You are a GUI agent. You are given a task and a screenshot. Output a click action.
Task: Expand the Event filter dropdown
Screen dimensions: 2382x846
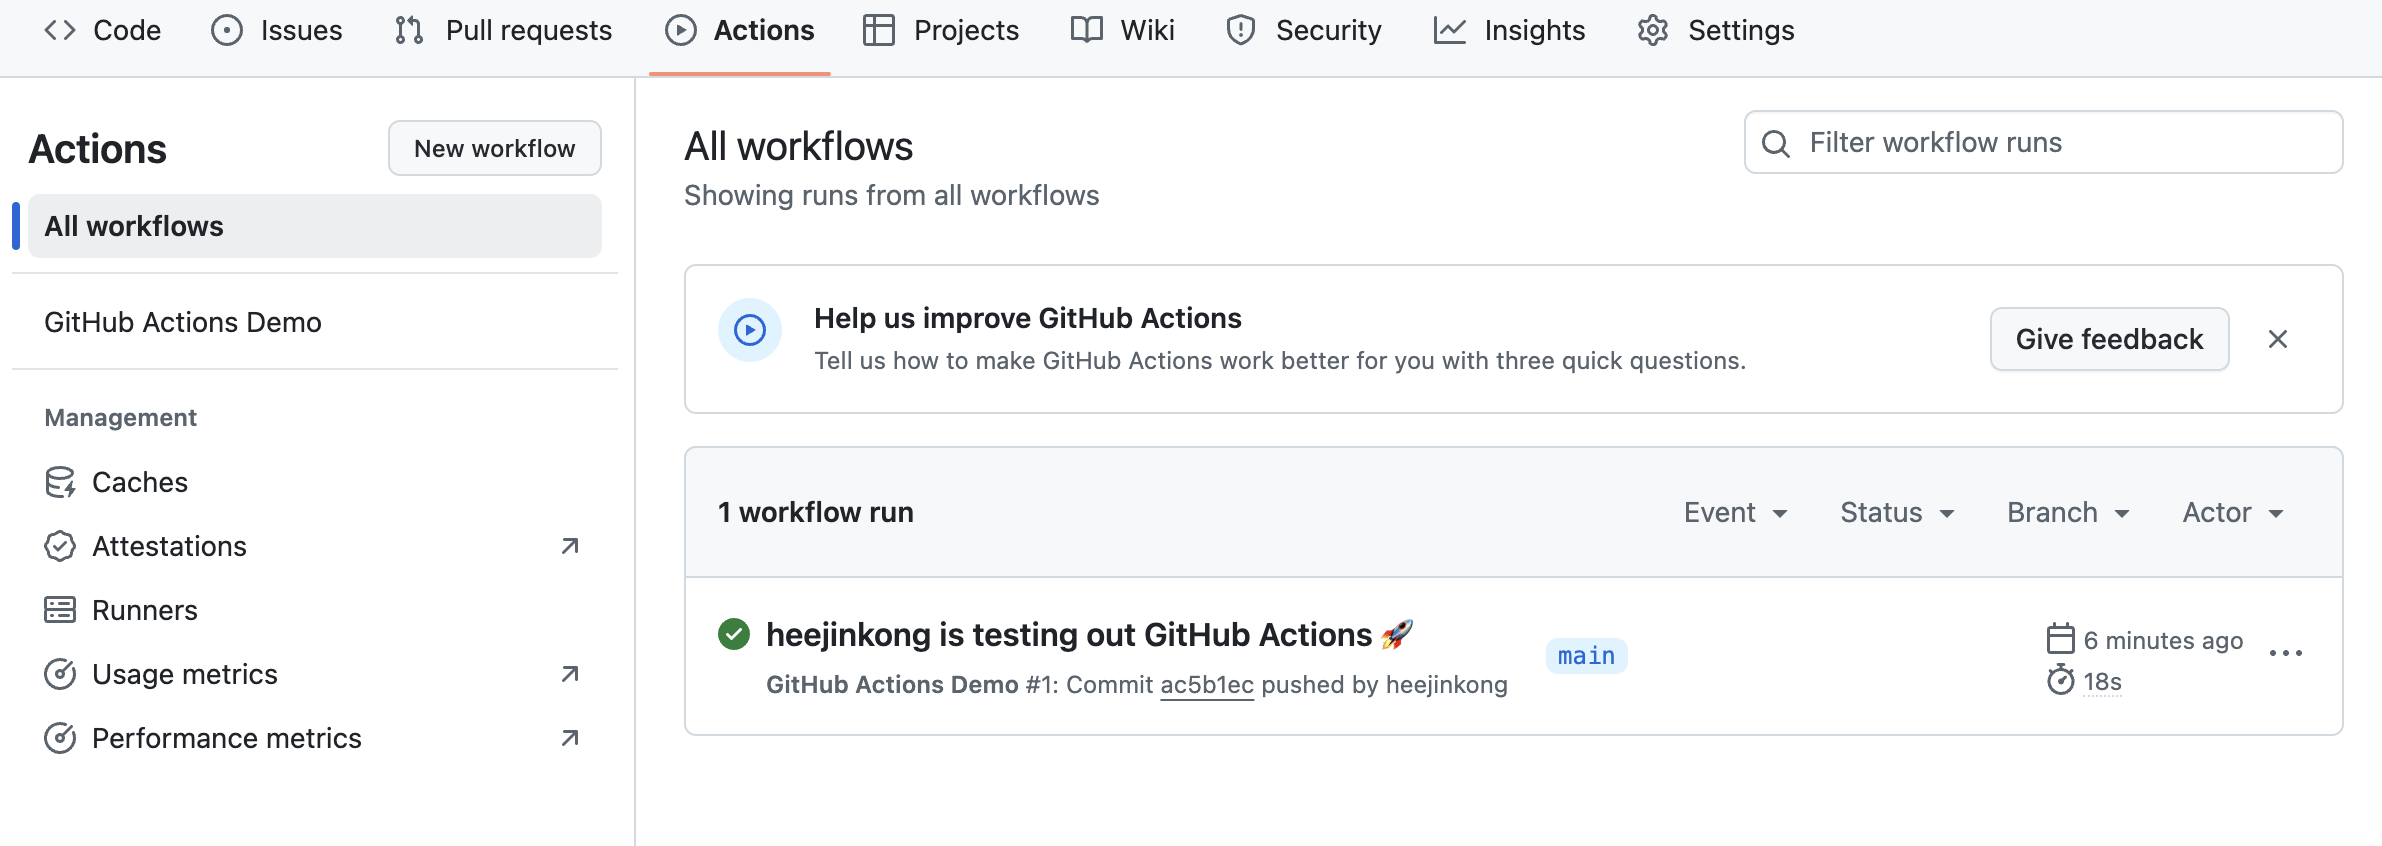[x=1735, y=512]
